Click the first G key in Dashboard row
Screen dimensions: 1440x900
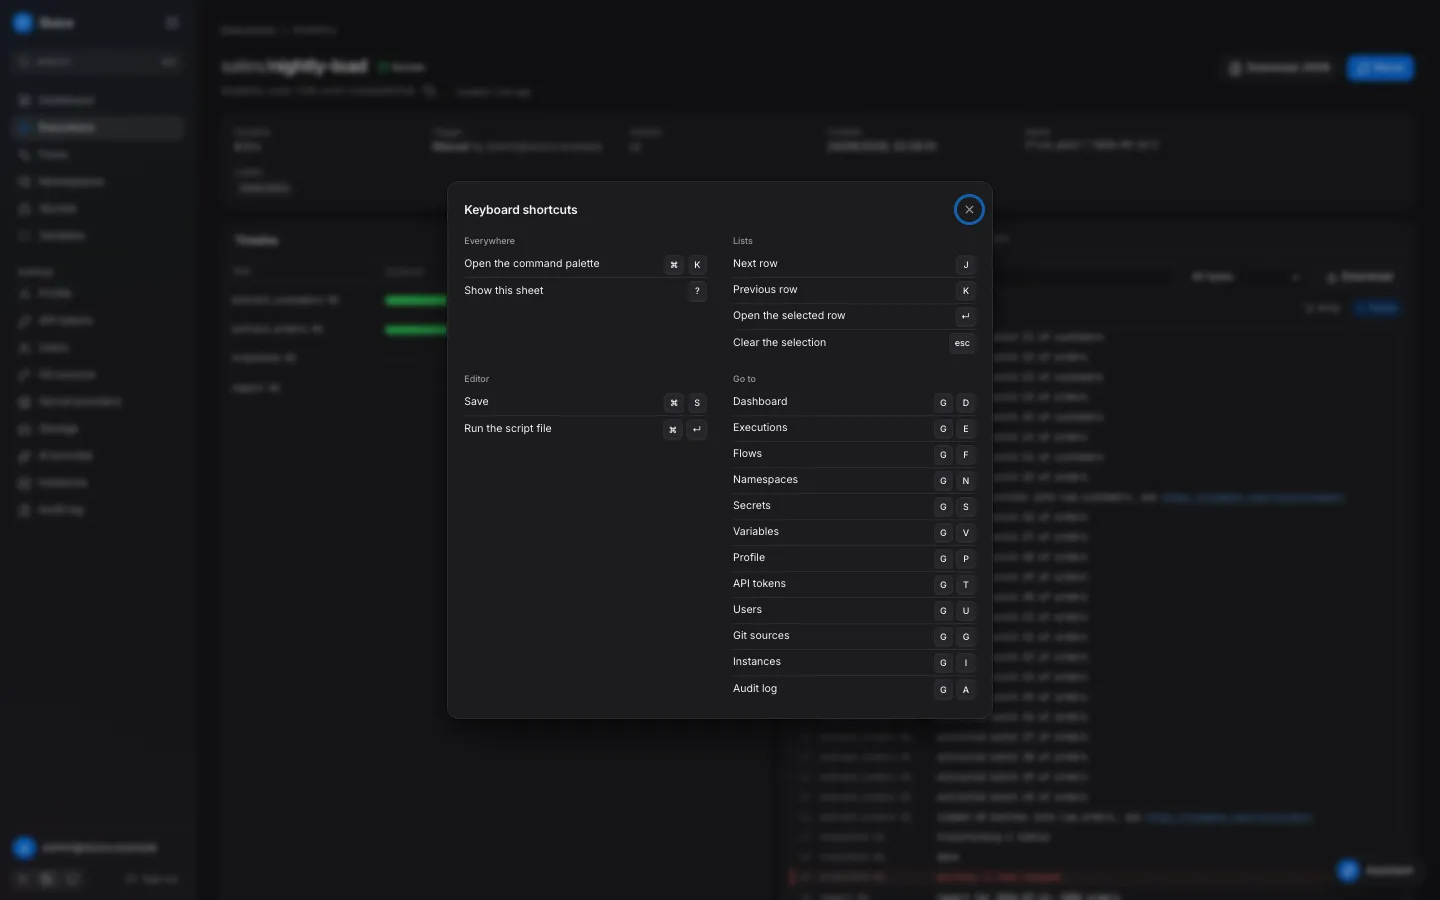click(943, 403)
